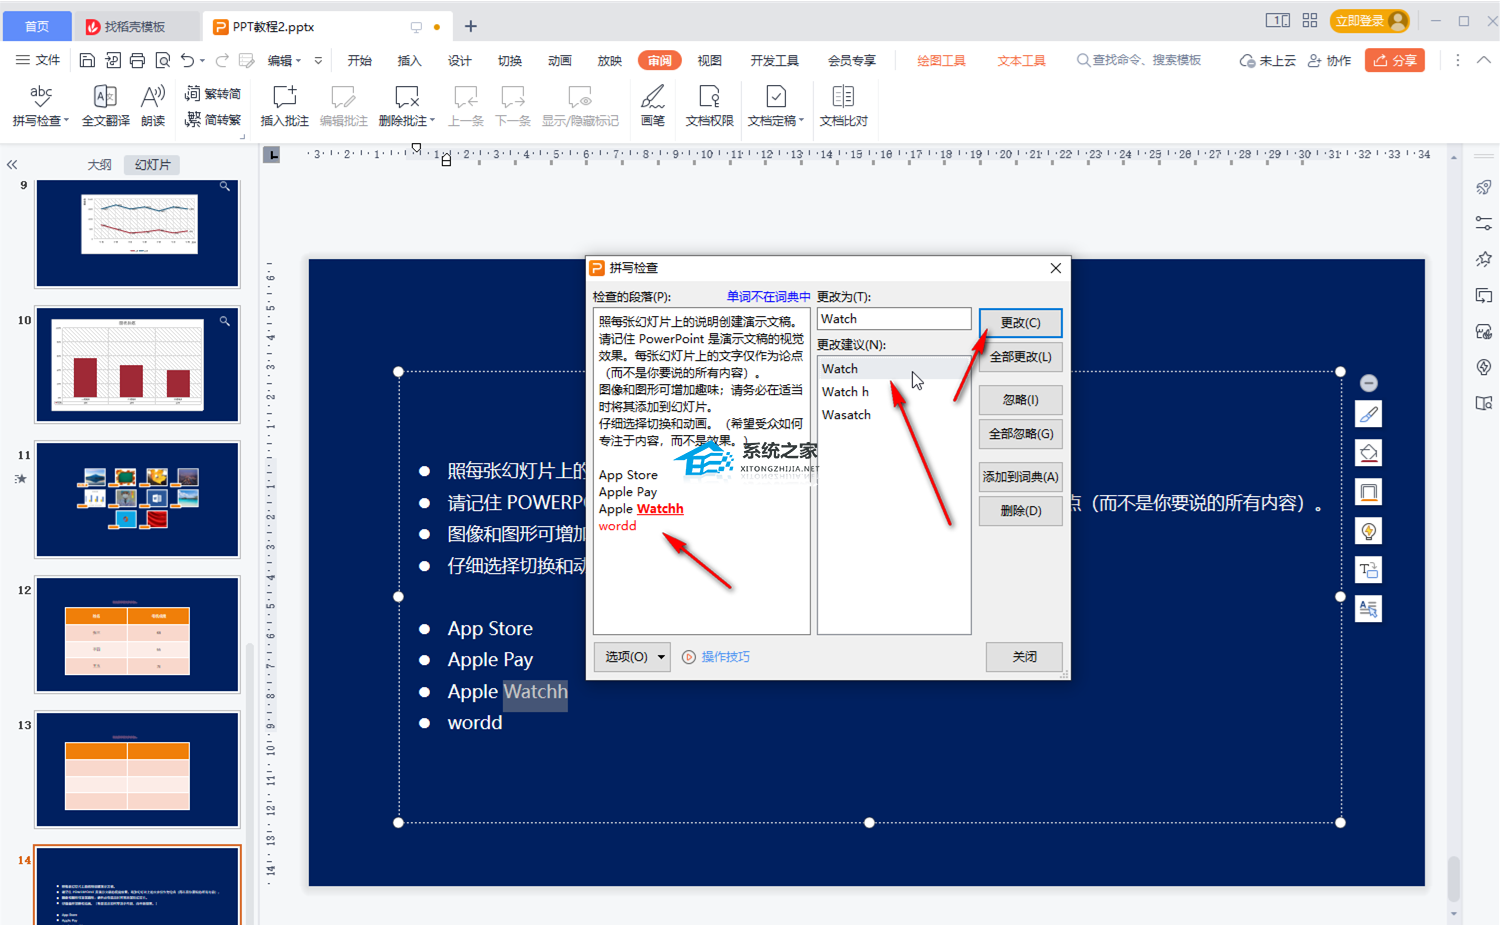
Task: Add the word to dictionary
Action: coord(1020,477)
